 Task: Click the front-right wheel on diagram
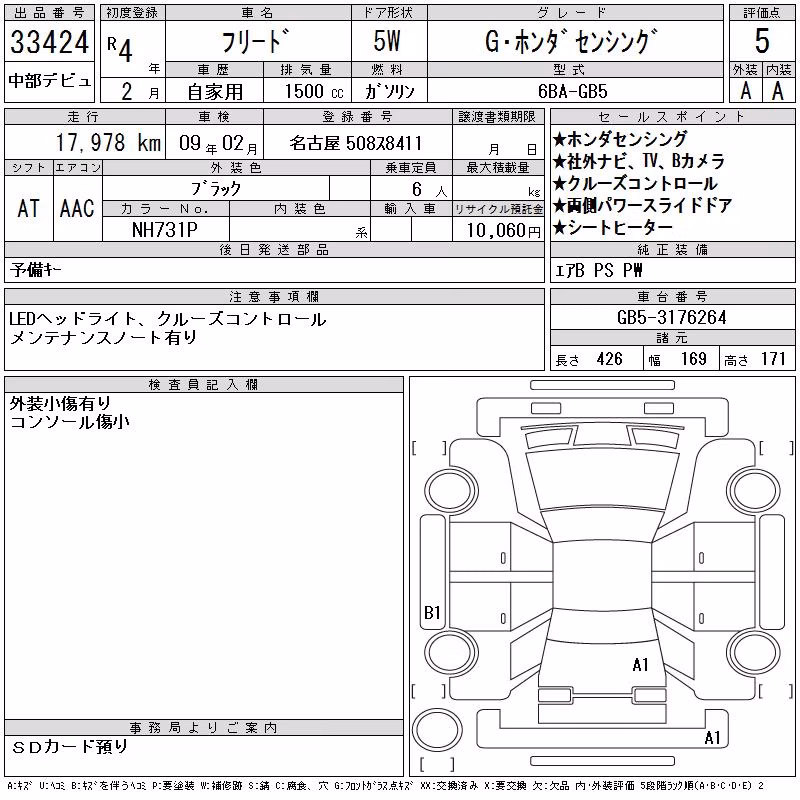(x=754, y=490)
